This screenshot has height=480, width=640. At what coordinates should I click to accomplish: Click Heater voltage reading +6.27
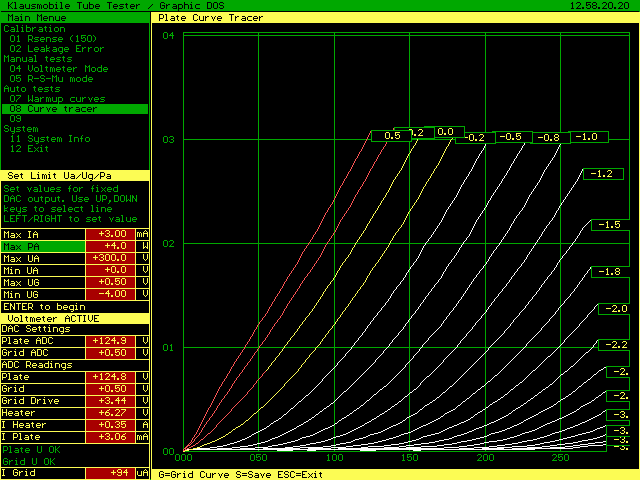pos(110,413)
